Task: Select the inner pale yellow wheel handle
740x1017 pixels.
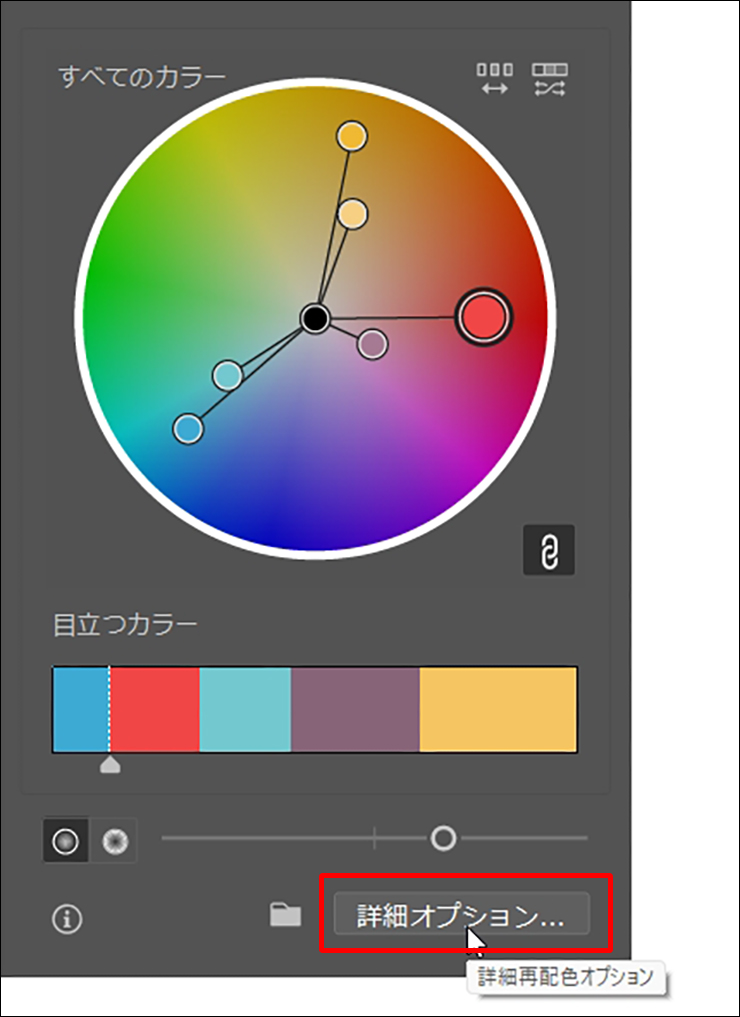Action: click(352, 213)
